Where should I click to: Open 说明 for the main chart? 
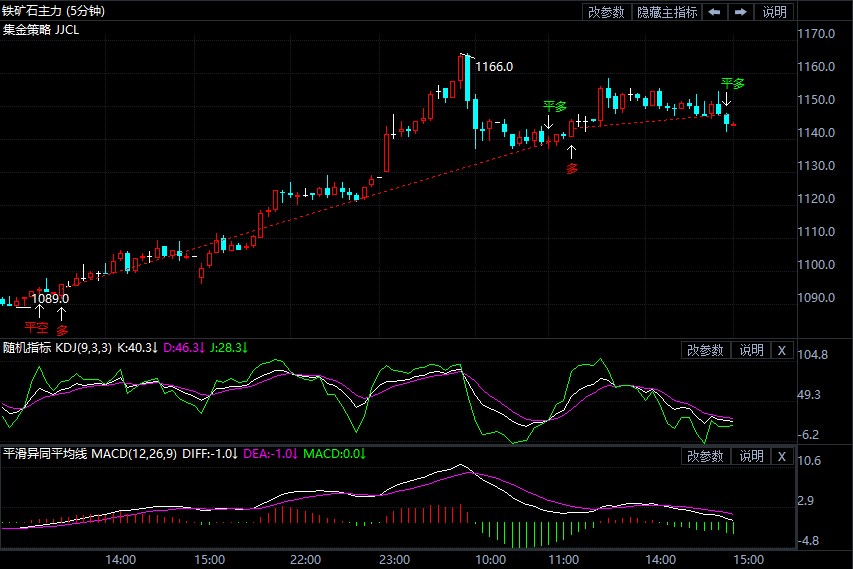click(x=775, y=12)
